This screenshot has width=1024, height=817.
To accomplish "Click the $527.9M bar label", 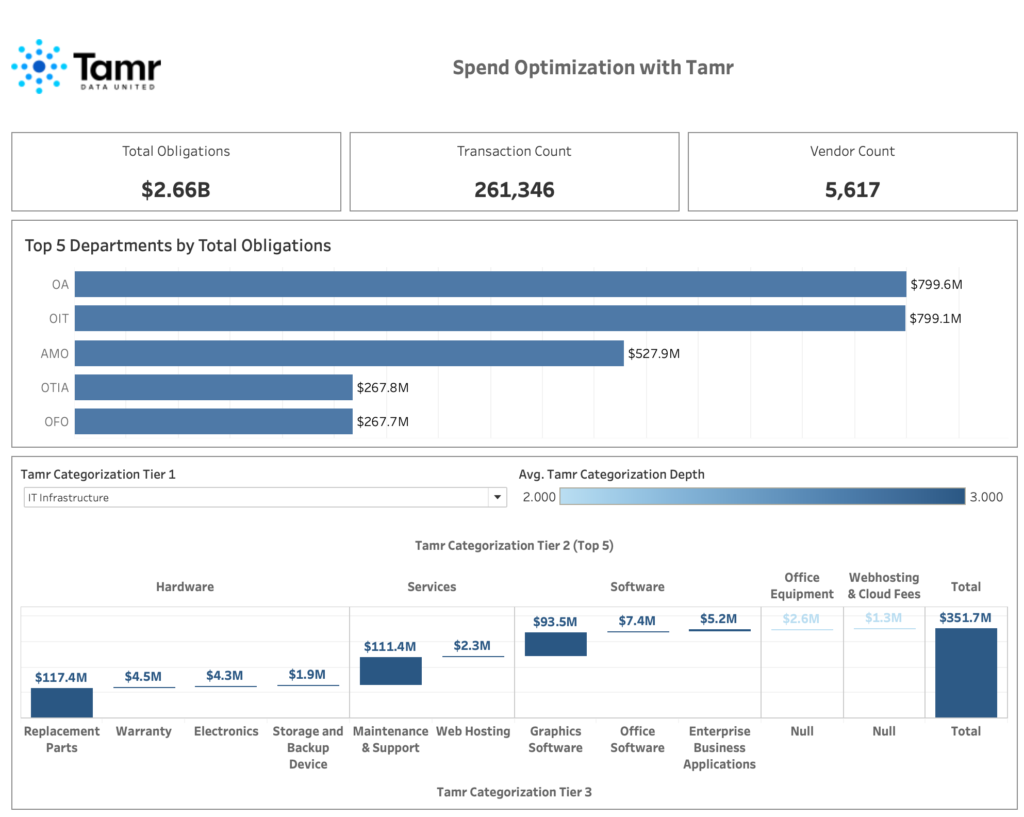I will [654, 353].
